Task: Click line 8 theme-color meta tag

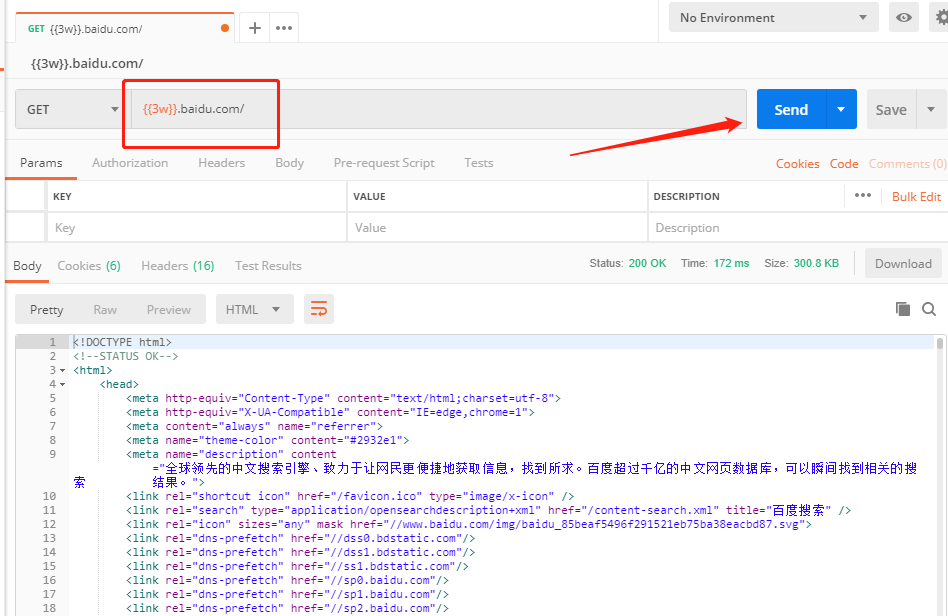Action: coord(268,440)
